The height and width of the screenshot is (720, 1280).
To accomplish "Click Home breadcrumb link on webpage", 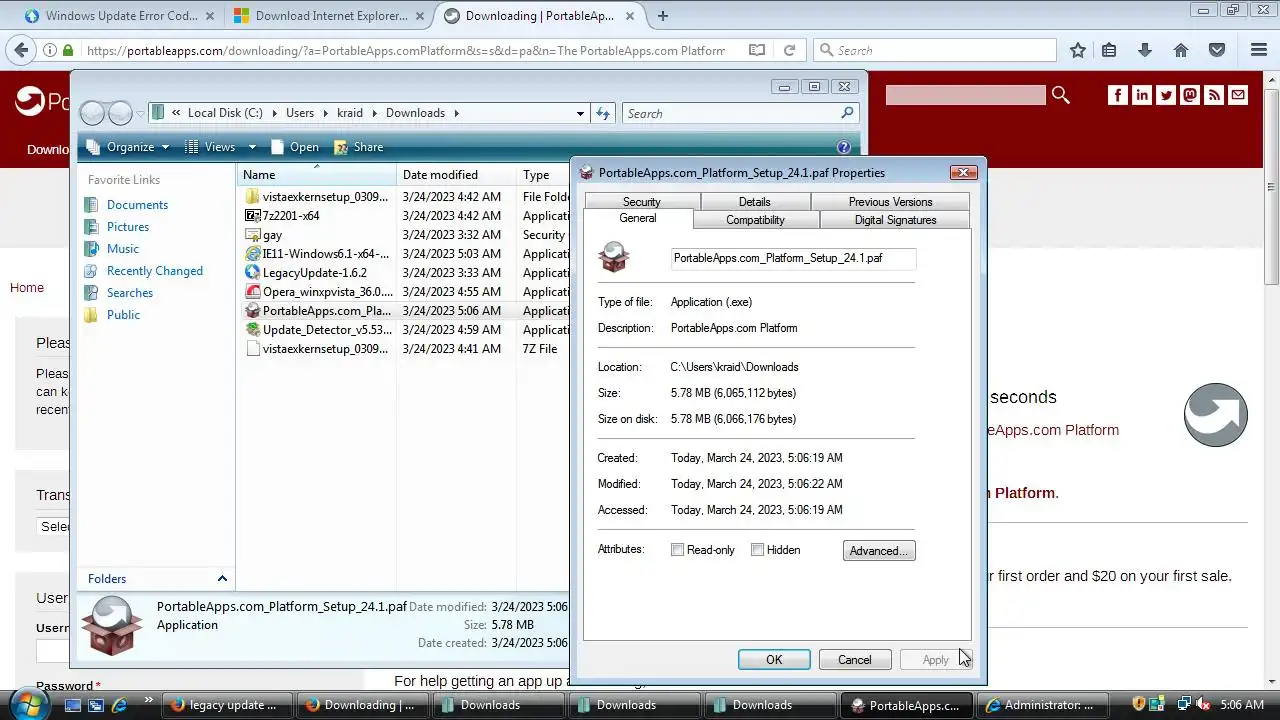I will [27, 288].
